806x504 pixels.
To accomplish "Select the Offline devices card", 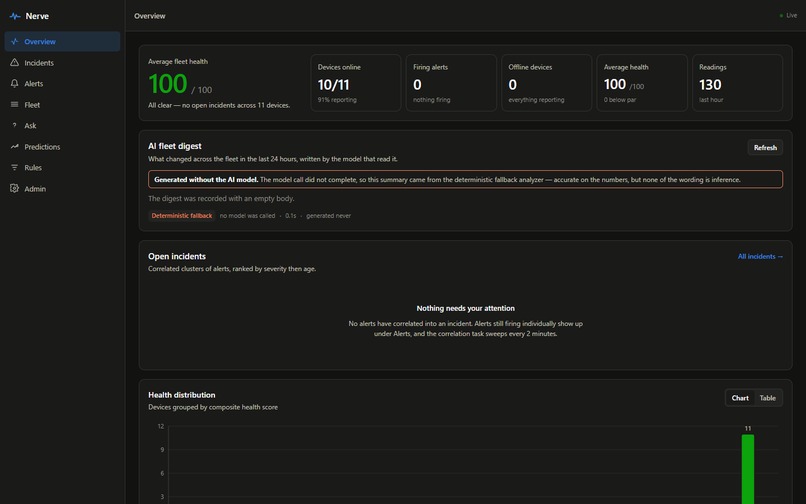I will click(546, 83).
